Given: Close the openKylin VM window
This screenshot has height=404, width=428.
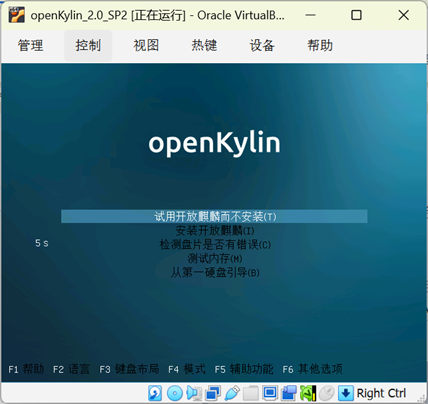Looking at the screenshot, I should 404,15.
